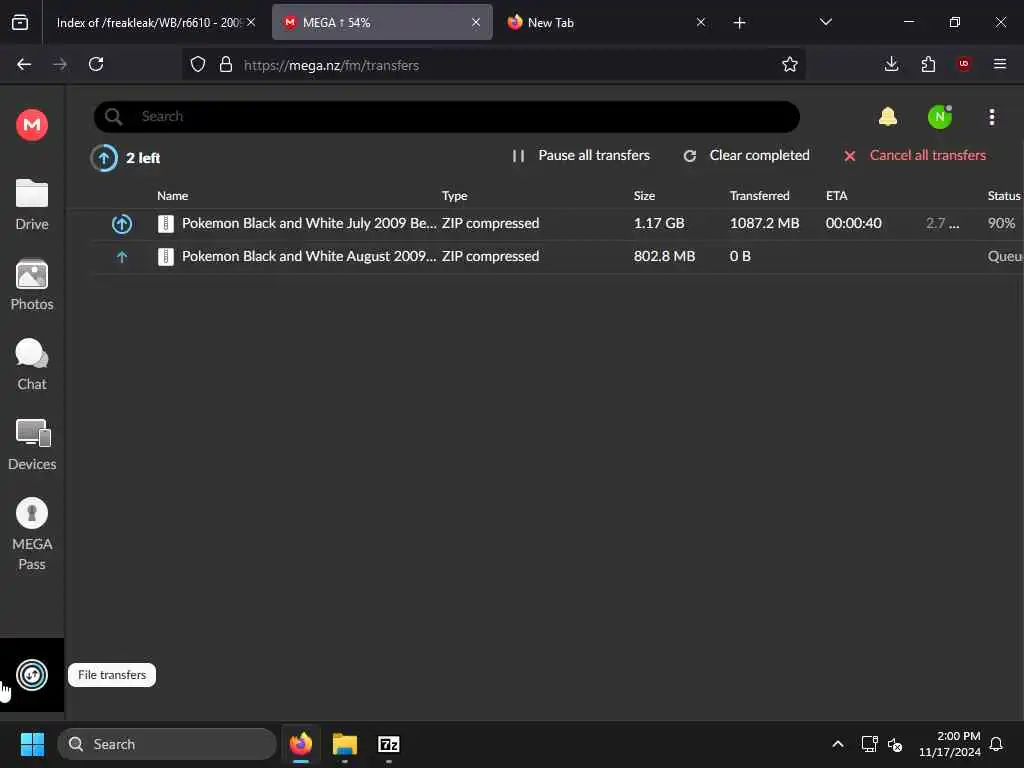Open the taskbar clock showing 2:00 PM

[x=950, y=744]
